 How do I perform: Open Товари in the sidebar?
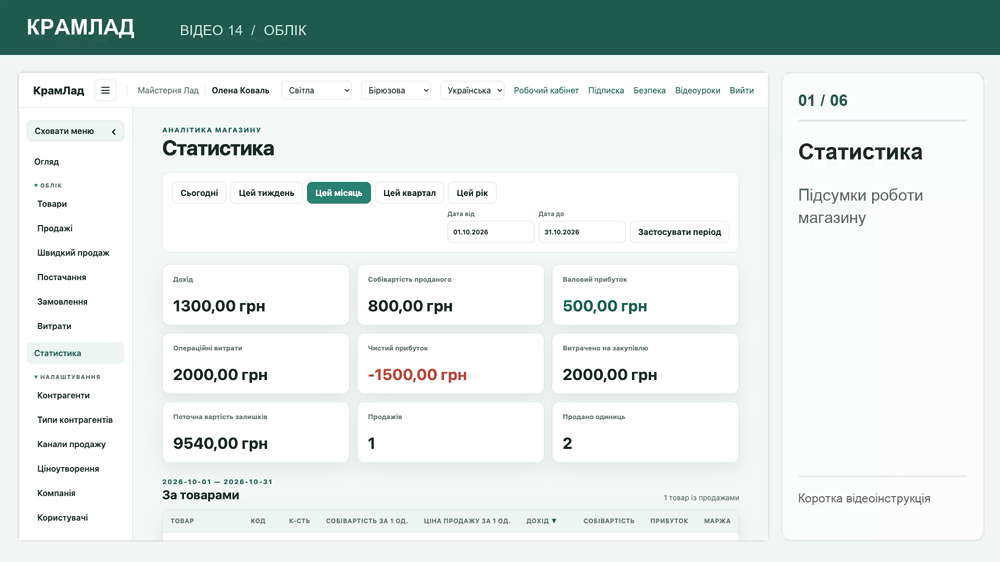coord(52,204)
